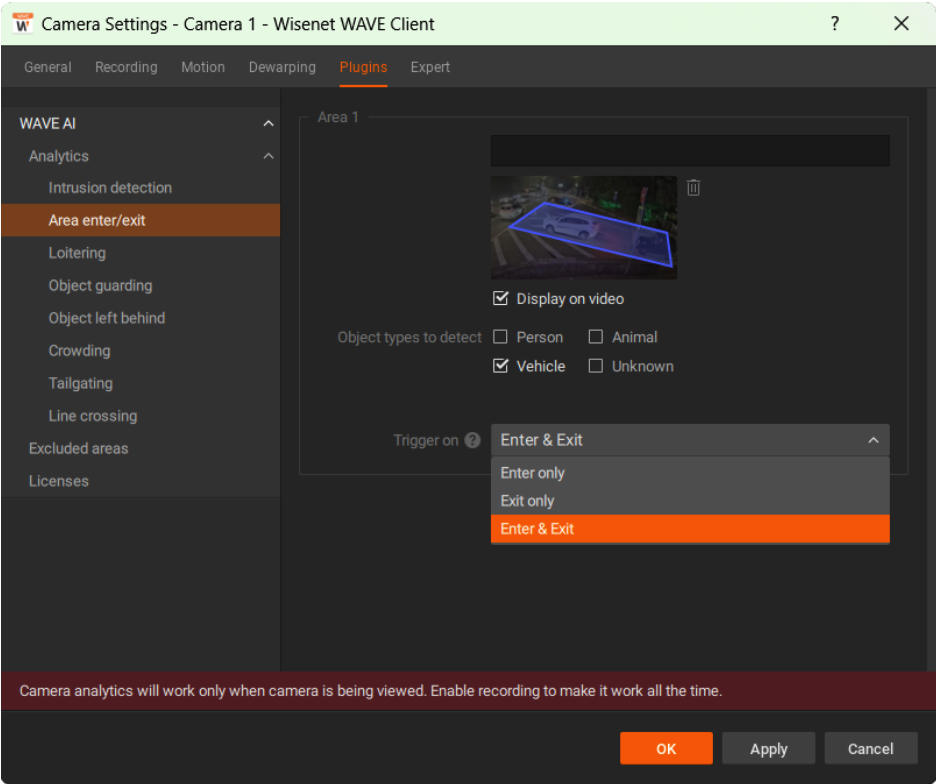Image resolution: width=937 pixels, height=784 pixels.
Task: Click the Trigger on help question icon
Action: click(x=473, y=440)
